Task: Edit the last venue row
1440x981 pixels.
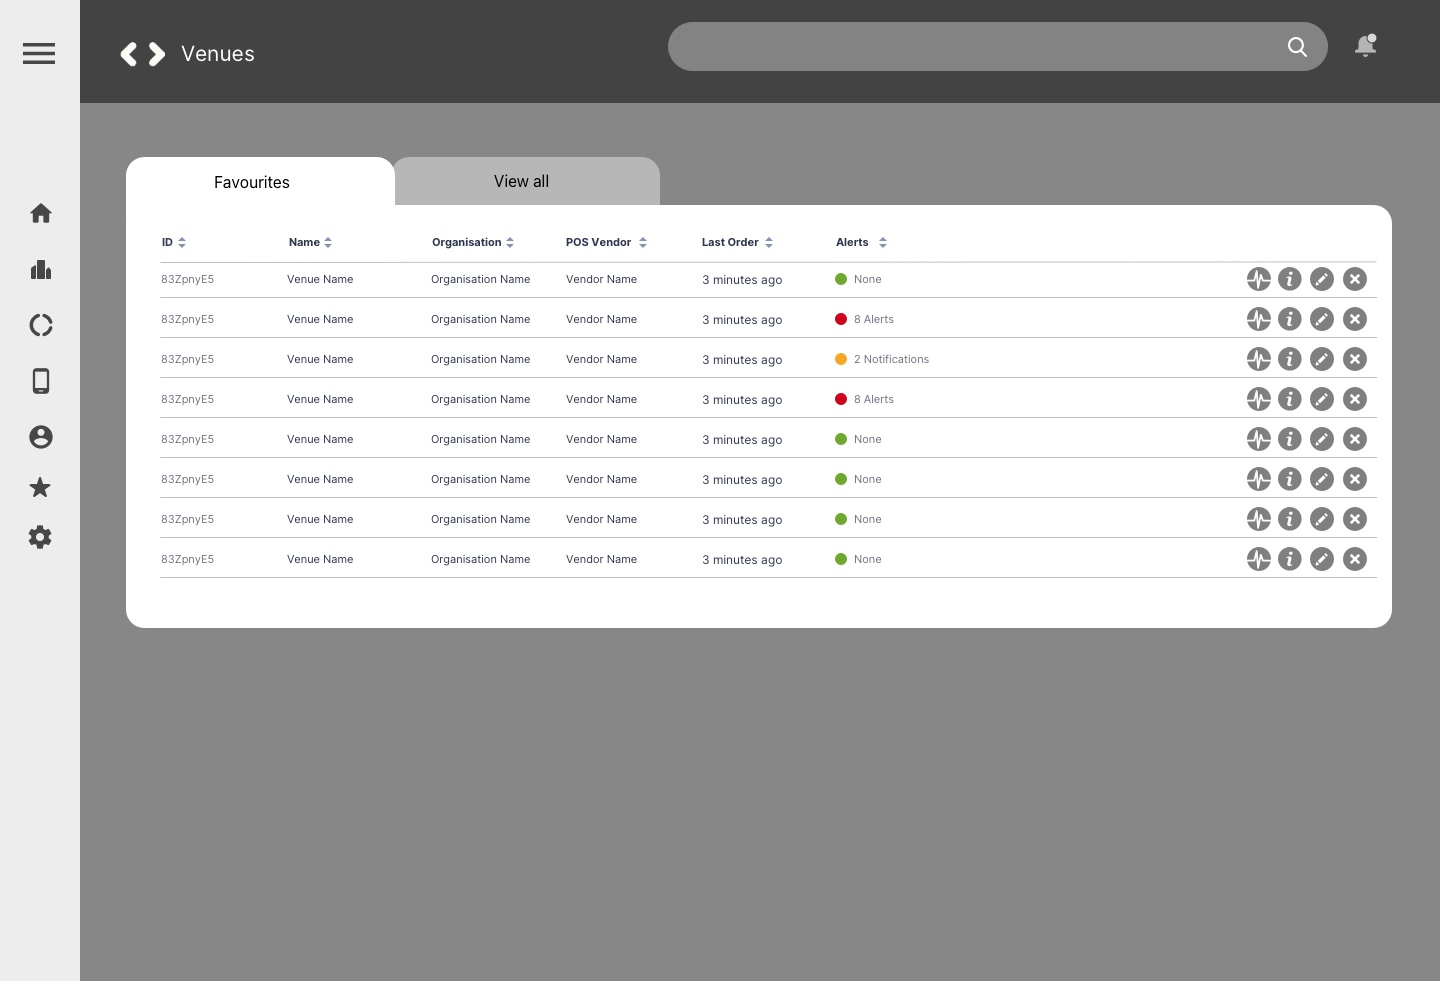Action: coord(1322,559)
